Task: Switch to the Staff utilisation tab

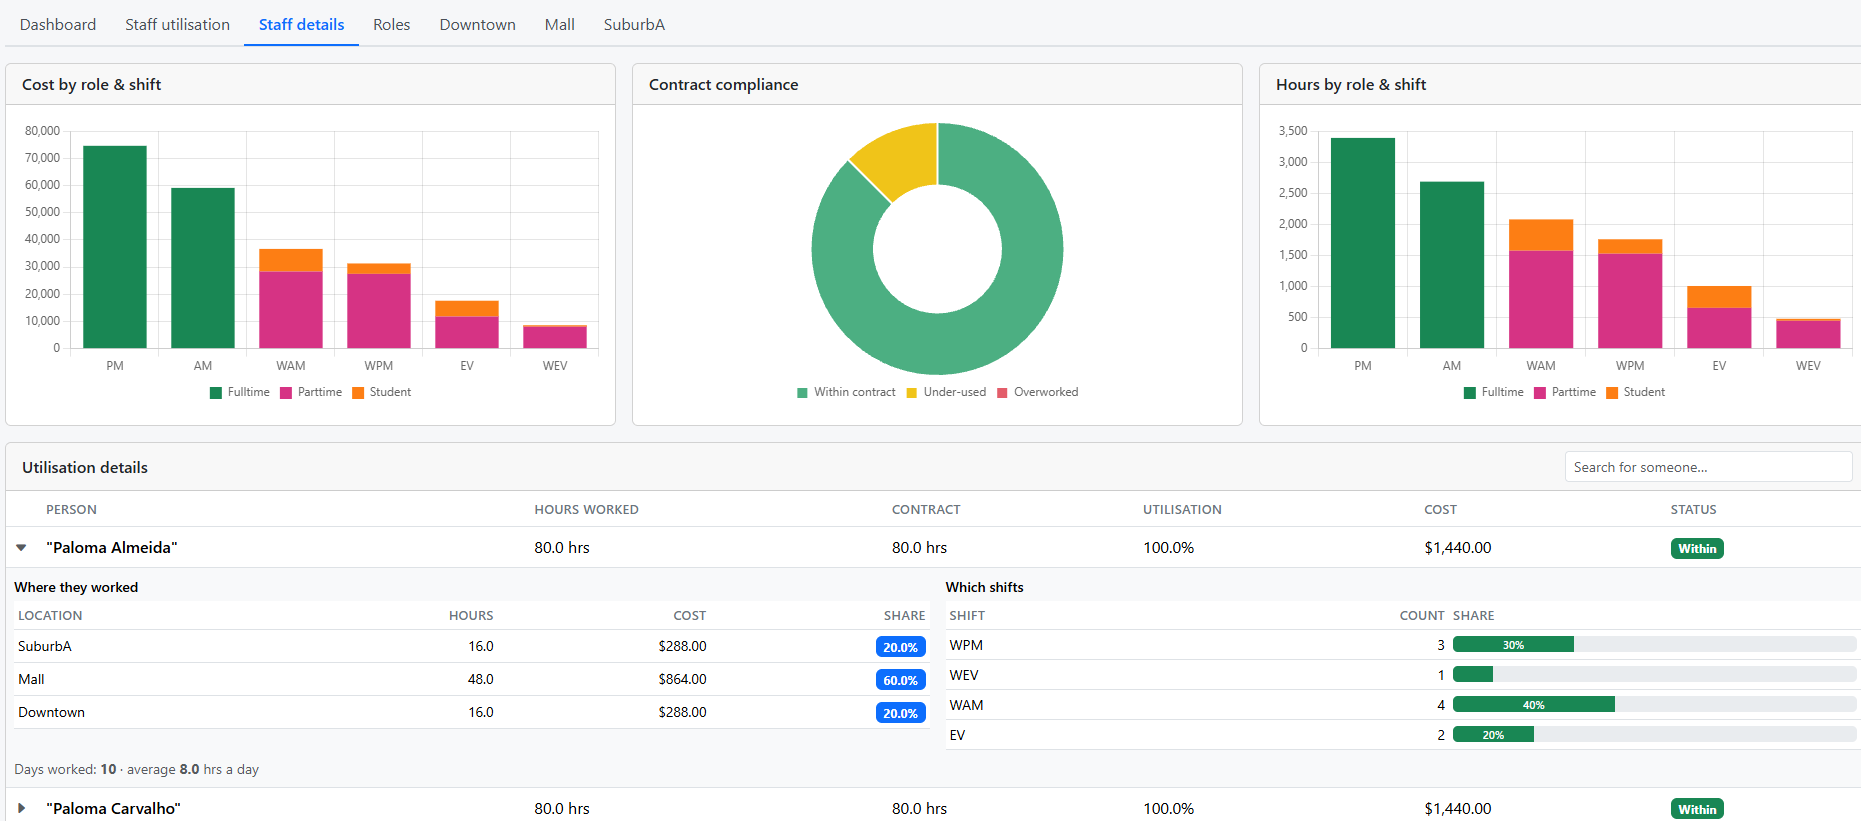Action: 177,24
